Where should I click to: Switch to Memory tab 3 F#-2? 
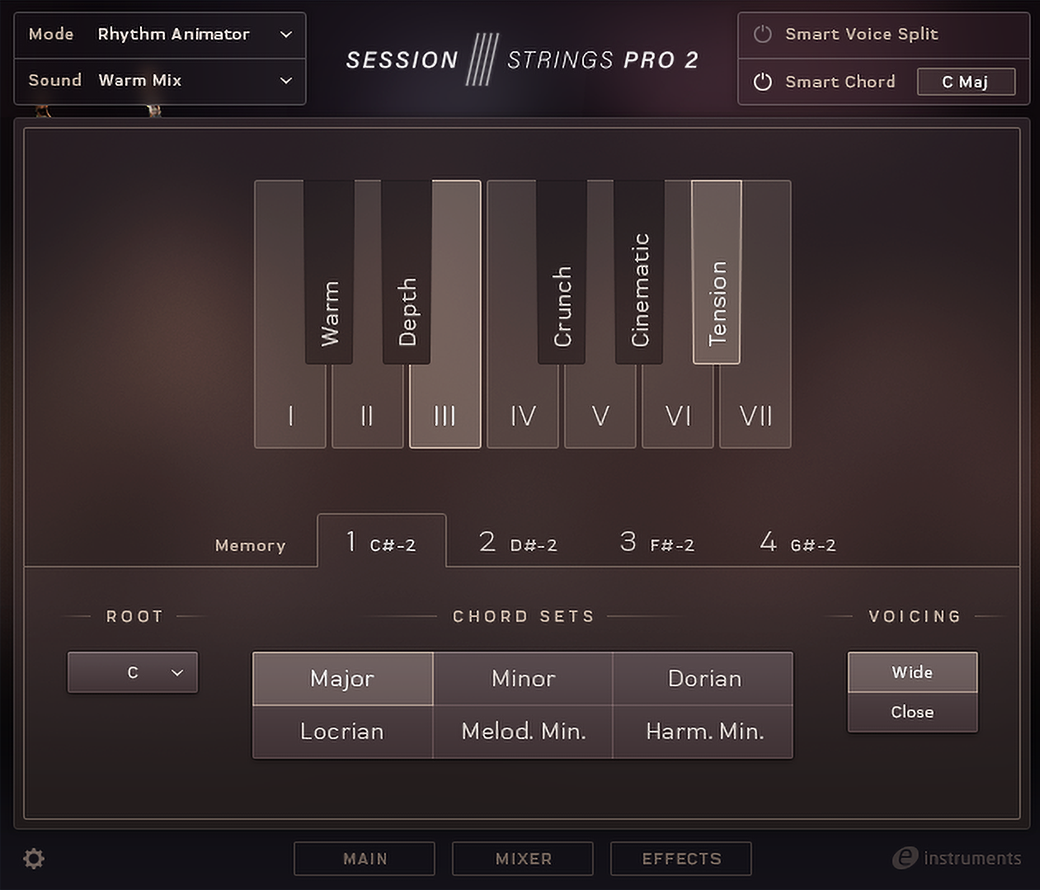[x=657, y=542]
